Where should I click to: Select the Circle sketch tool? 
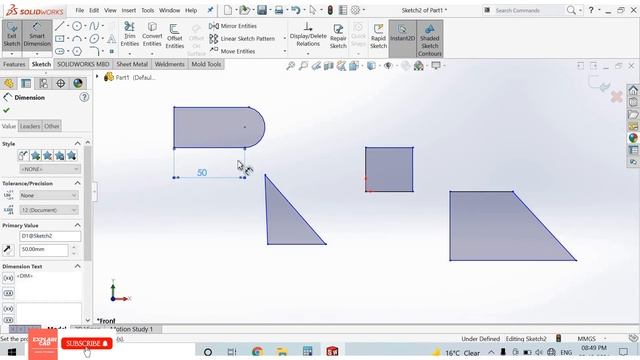click(x=77, y=26)
